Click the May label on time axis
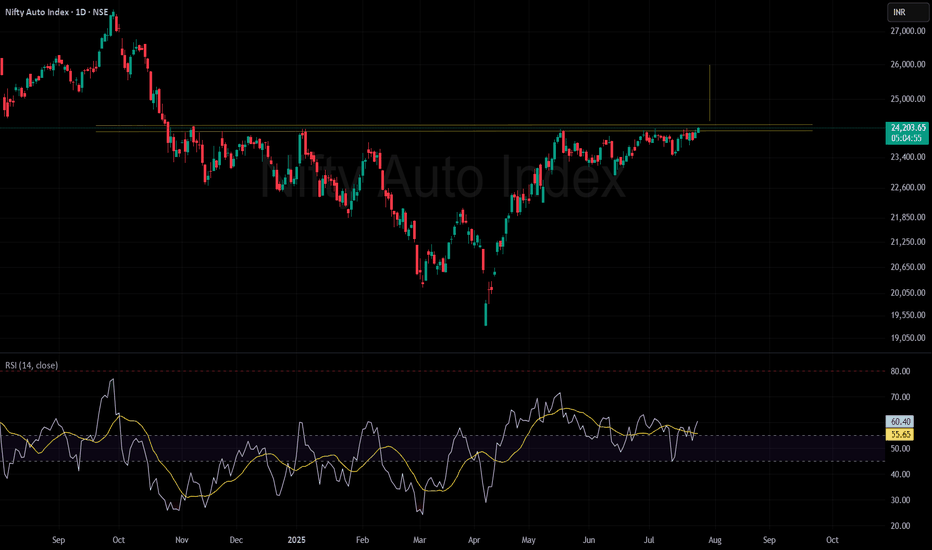Screen dimensions: 932x550 pos(528,540)
